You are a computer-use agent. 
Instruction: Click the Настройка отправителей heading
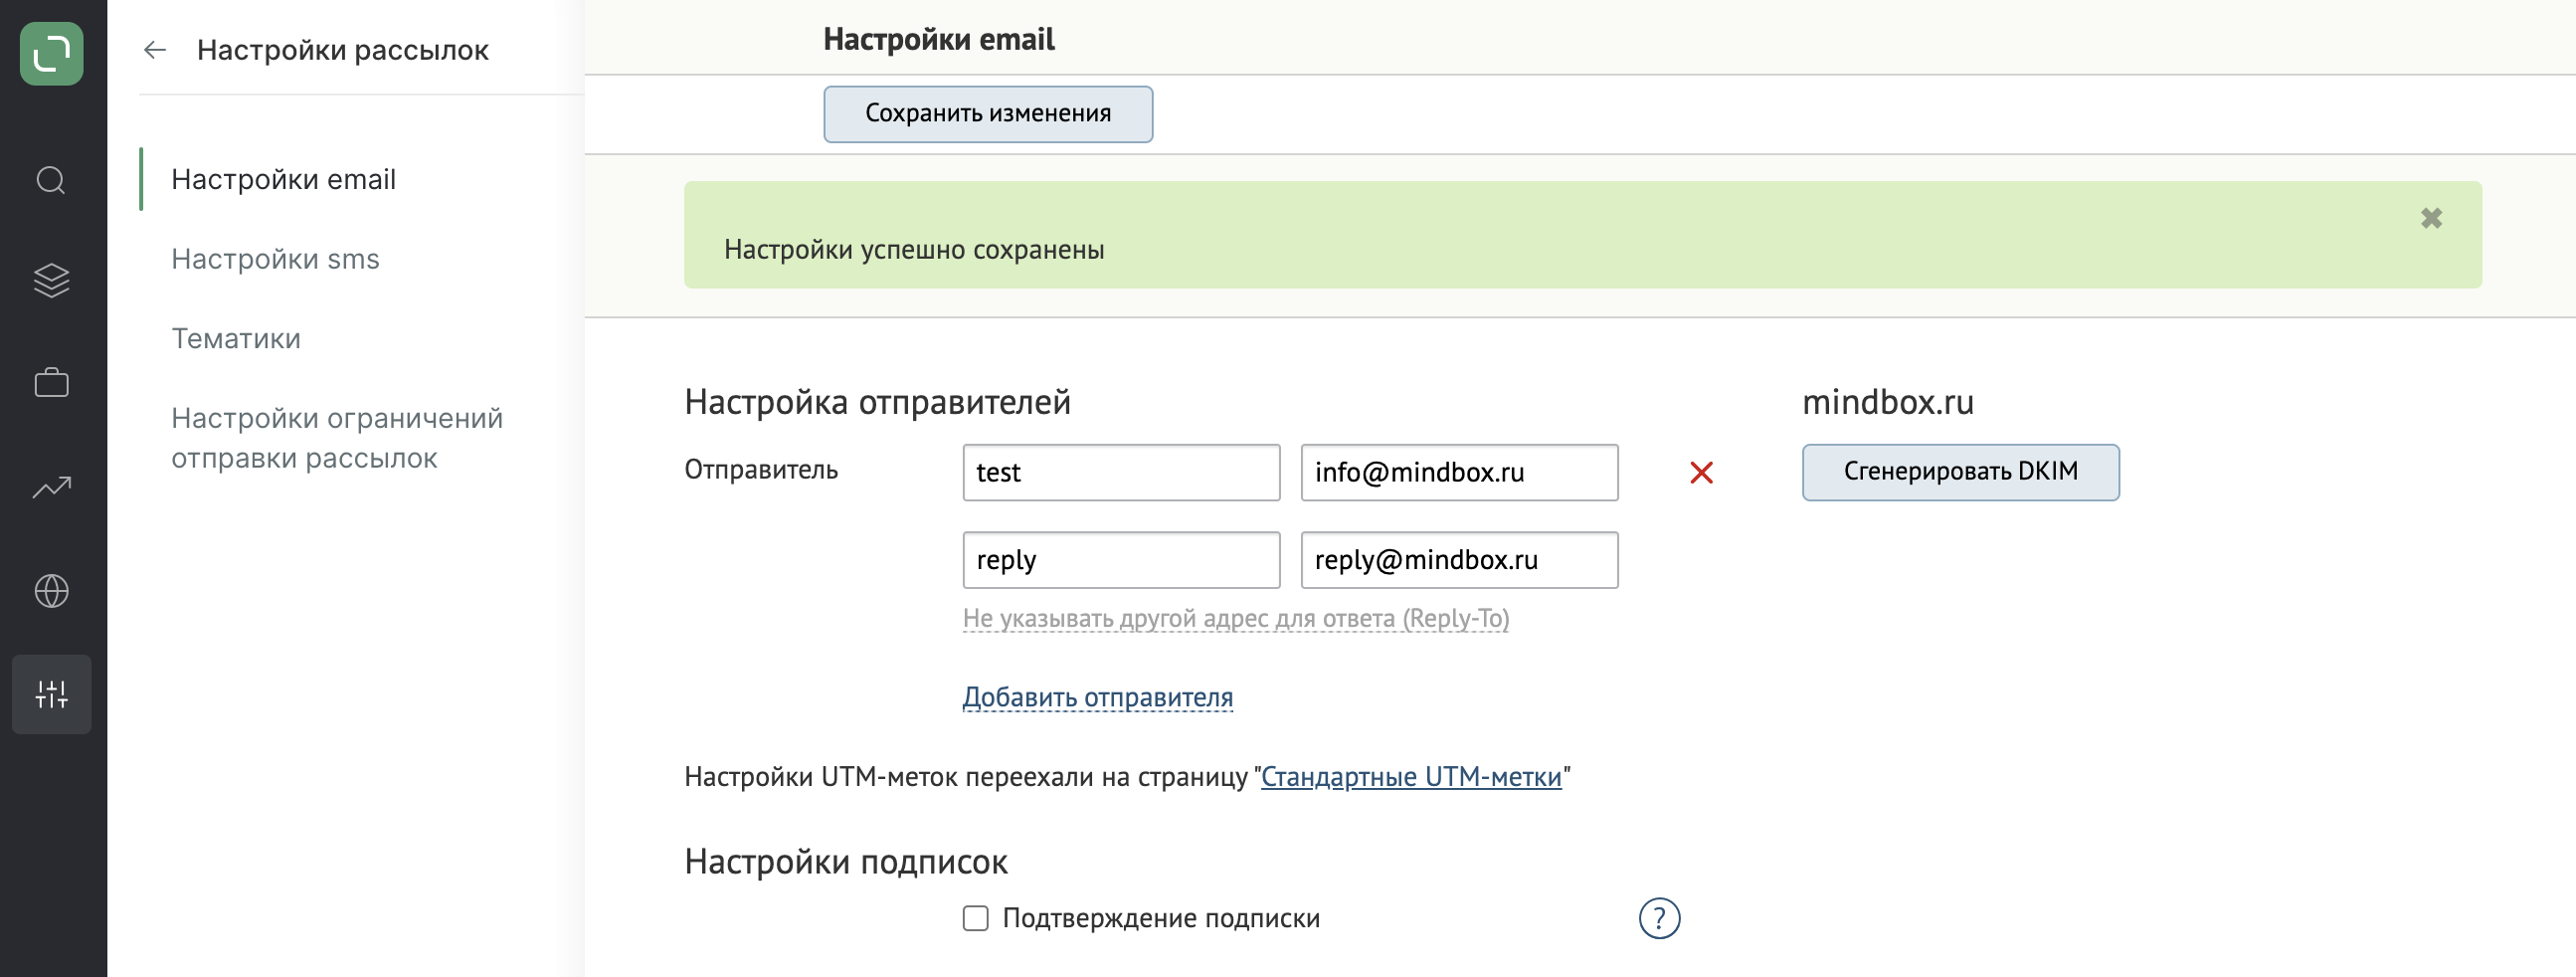pos(877,402)
